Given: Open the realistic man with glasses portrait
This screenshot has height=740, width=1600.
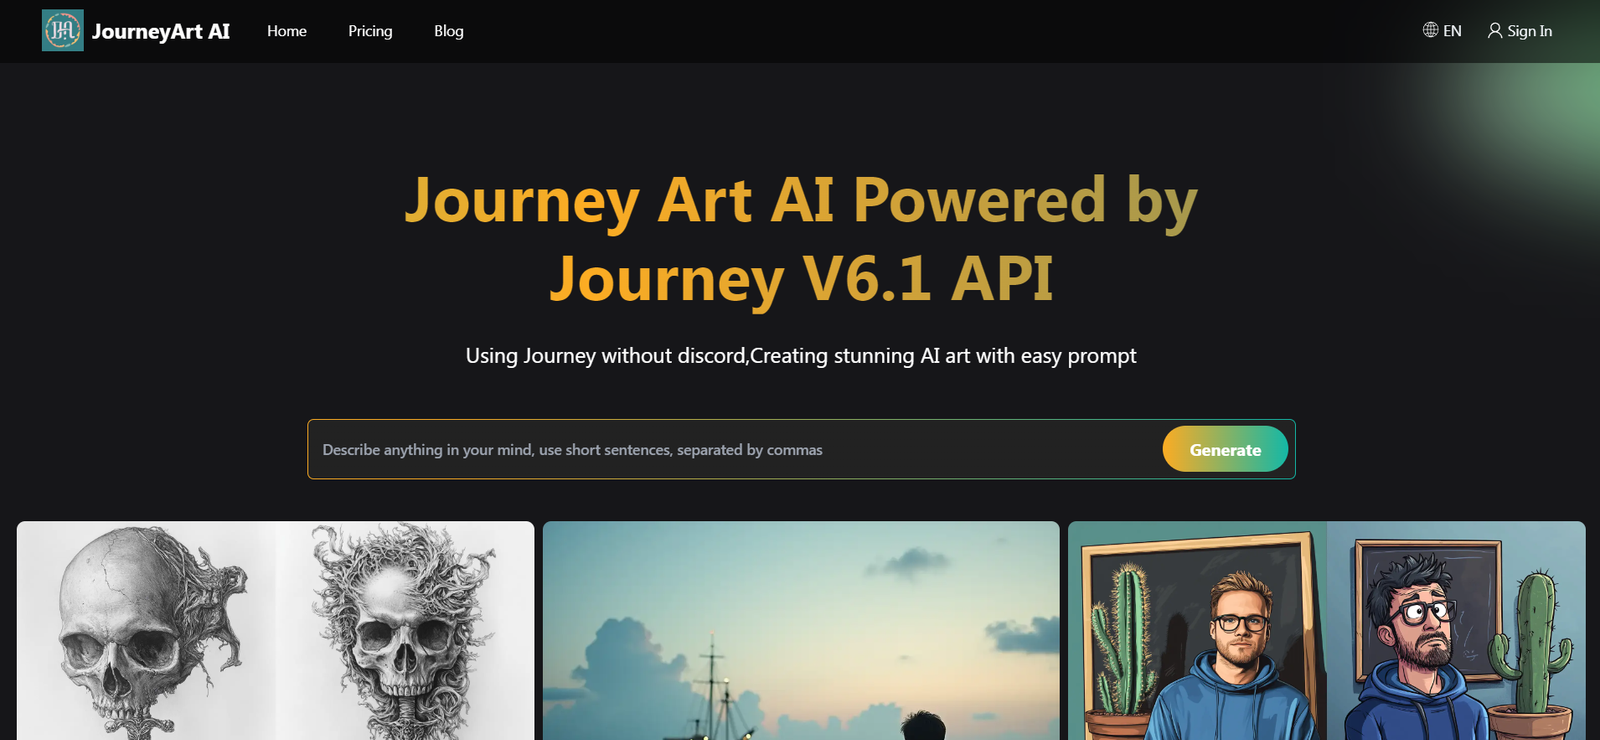Looking at the screenshot, I should [x=1198, y=631].
